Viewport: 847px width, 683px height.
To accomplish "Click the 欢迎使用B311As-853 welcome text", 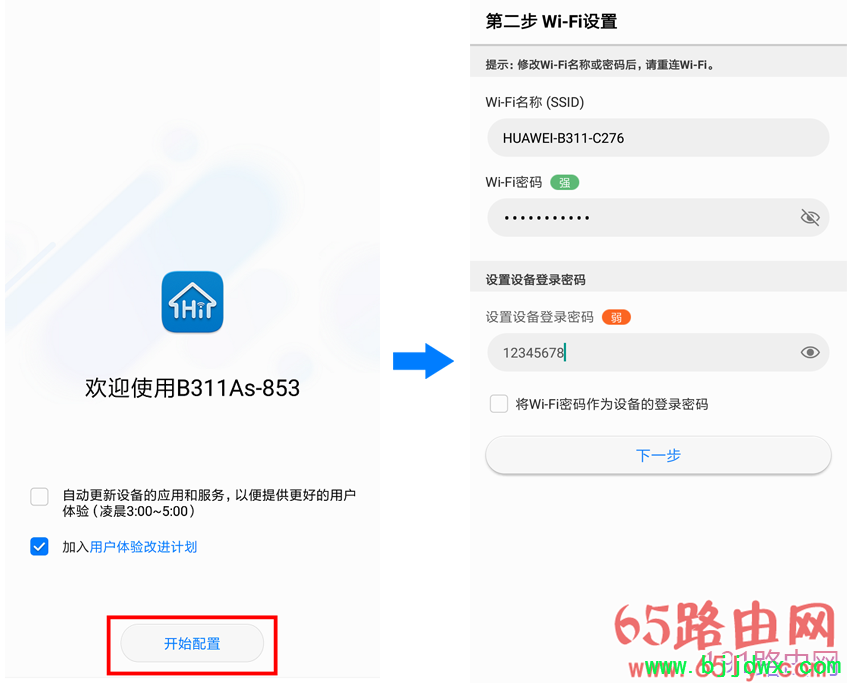I will tap(191, 388).
